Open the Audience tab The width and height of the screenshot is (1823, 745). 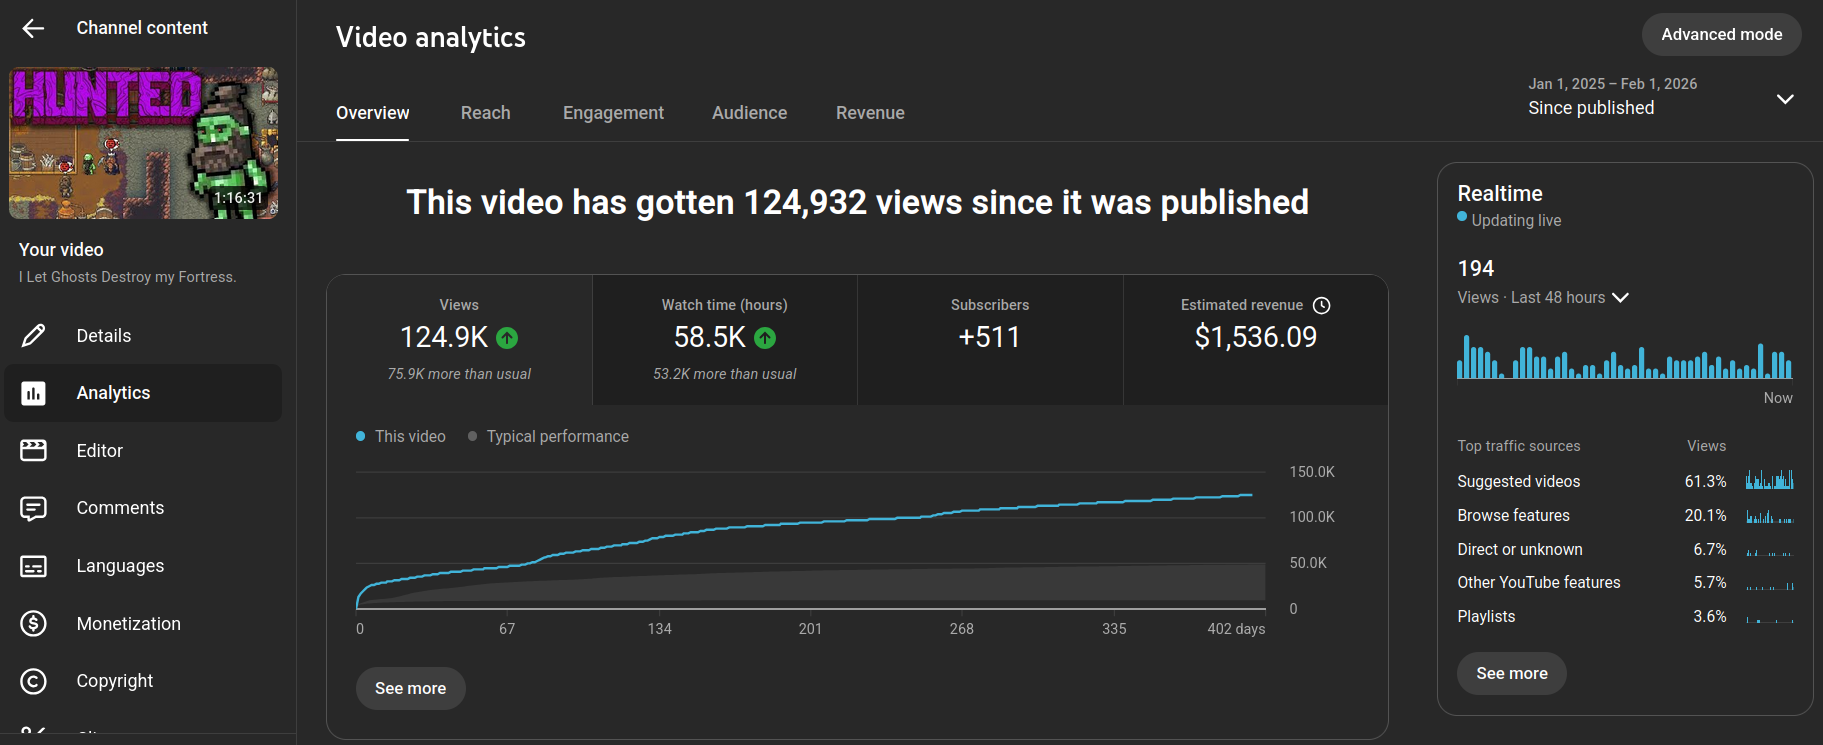749,113
